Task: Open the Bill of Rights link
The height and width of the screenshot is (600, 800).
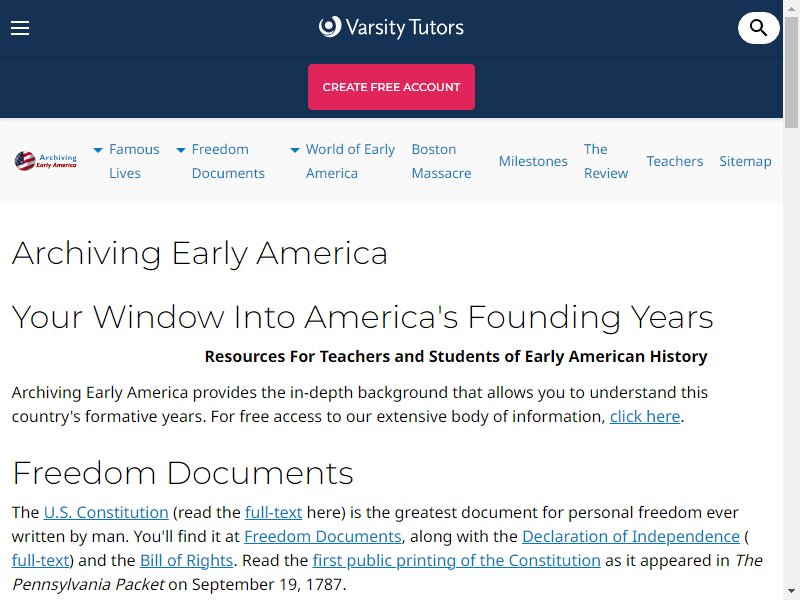Action: (186, 560)
